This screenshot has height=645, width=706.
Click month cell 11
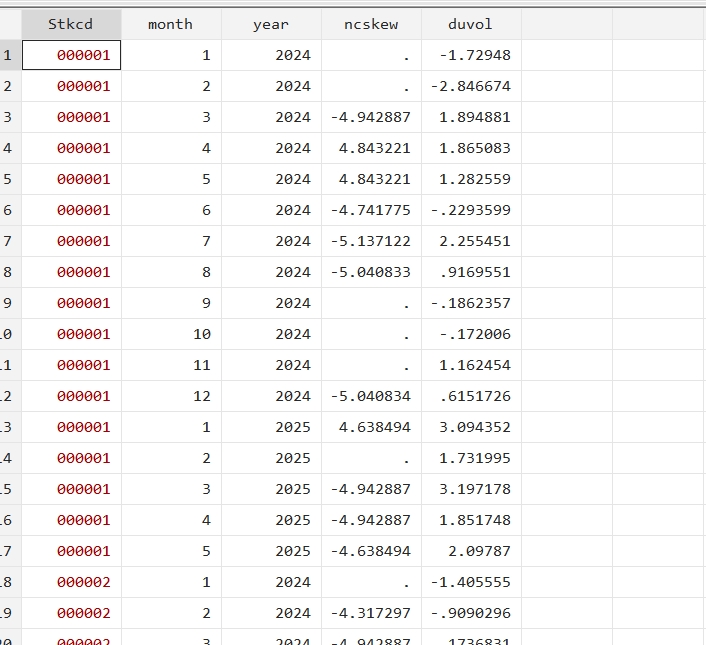[171, 365]
